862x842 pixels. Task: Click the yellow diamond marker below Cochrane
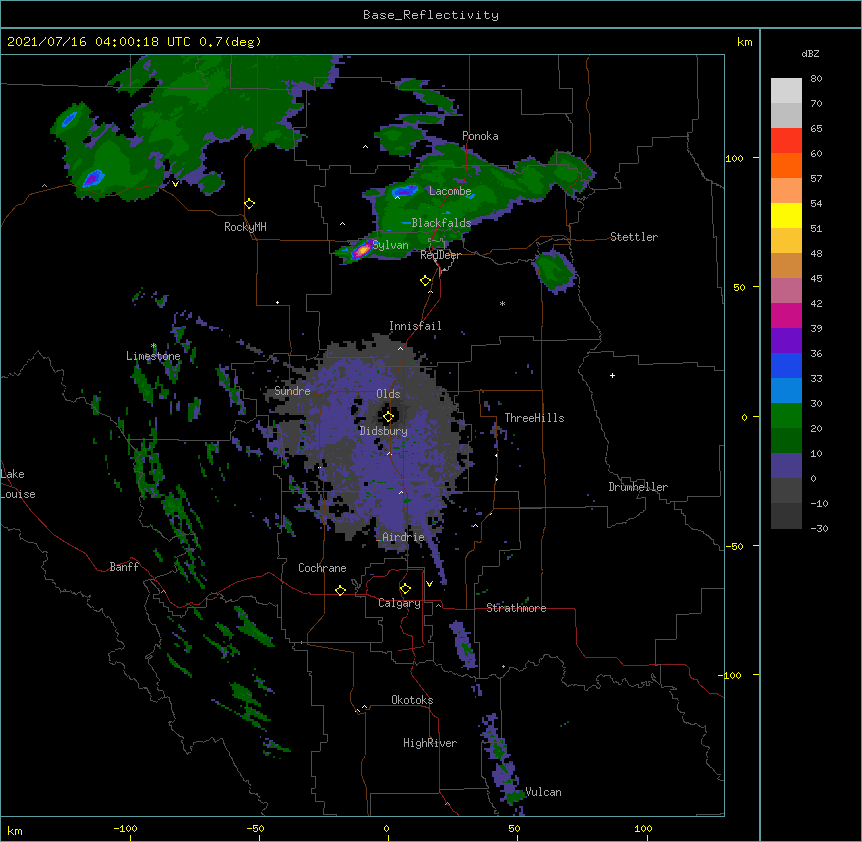(x=340, y=590)
